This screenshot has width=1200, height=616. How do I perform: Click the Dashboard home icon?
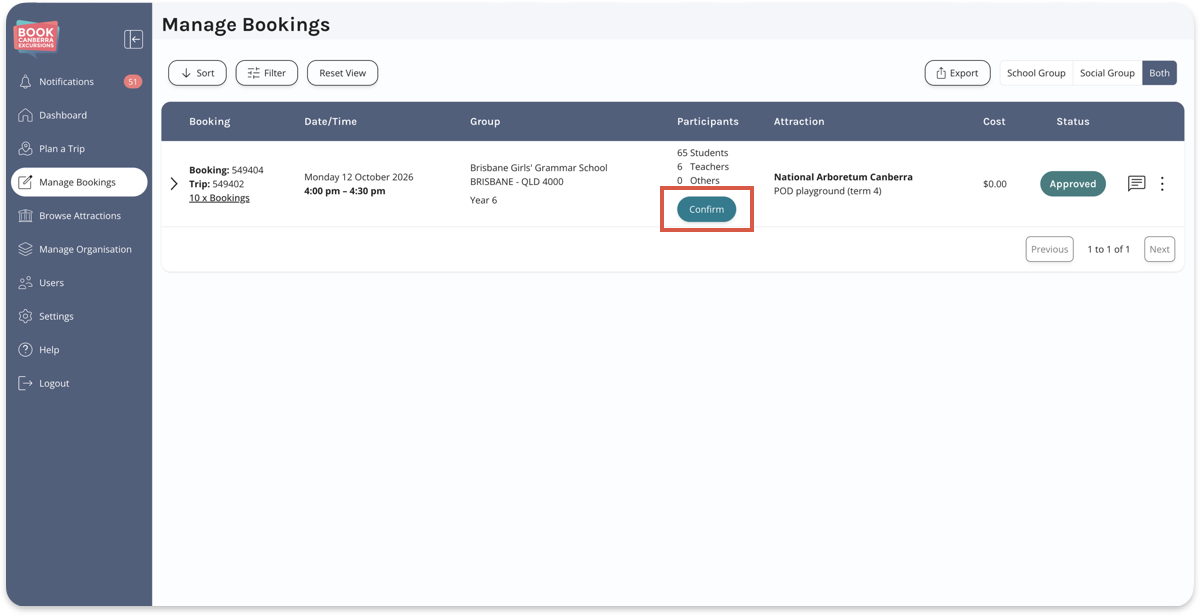coord(26,115)
